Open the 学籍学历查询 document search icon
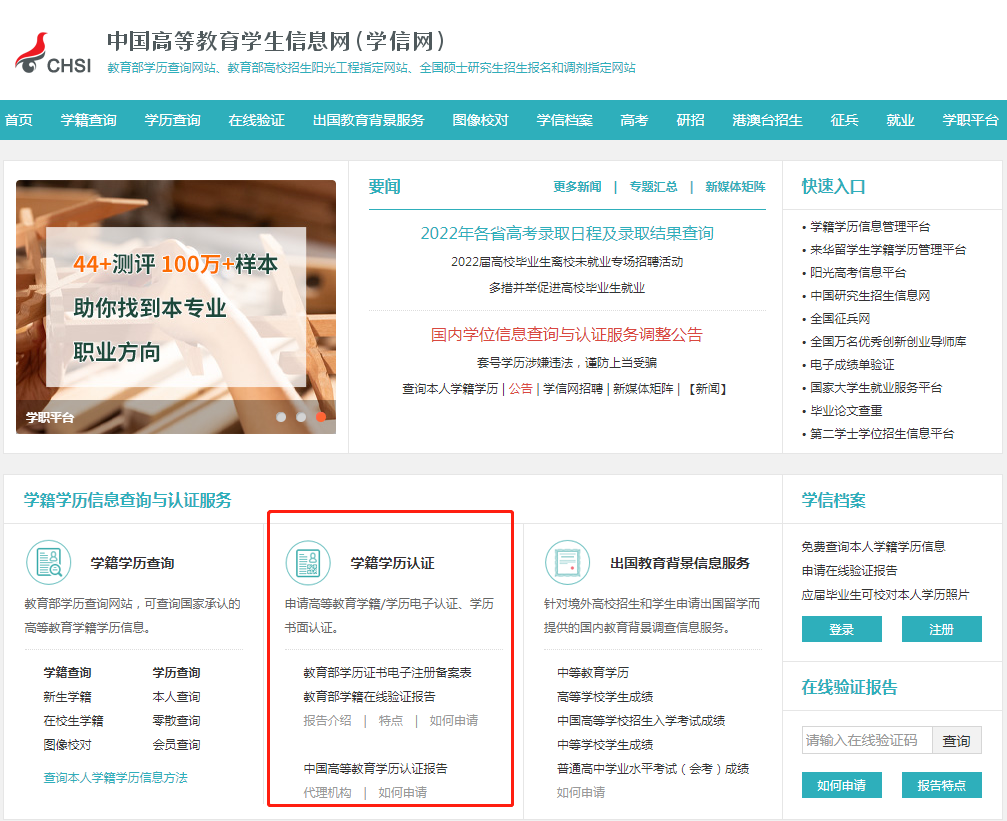The width and height of the screenshot is (1007, 821). 49,562
